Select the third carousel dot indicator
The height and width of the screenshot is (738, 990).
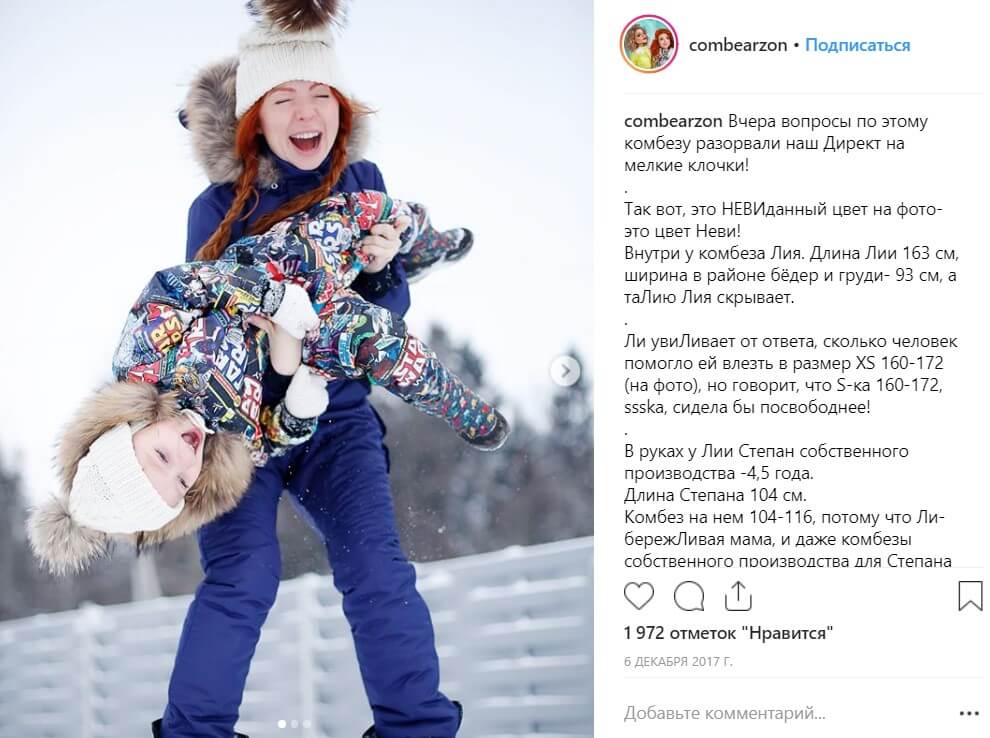(x=306, y=724)
